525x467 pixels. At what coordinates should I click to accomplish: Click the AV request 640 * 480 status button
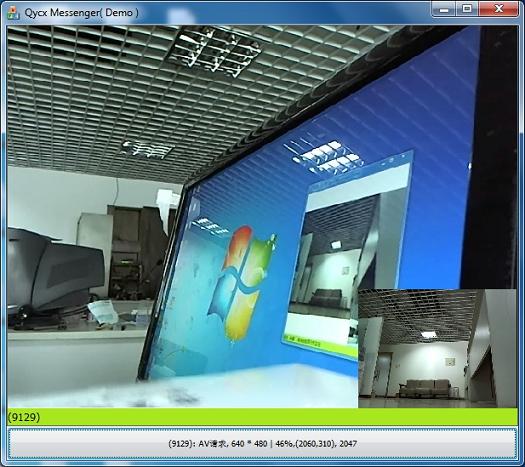pos(262,444)
